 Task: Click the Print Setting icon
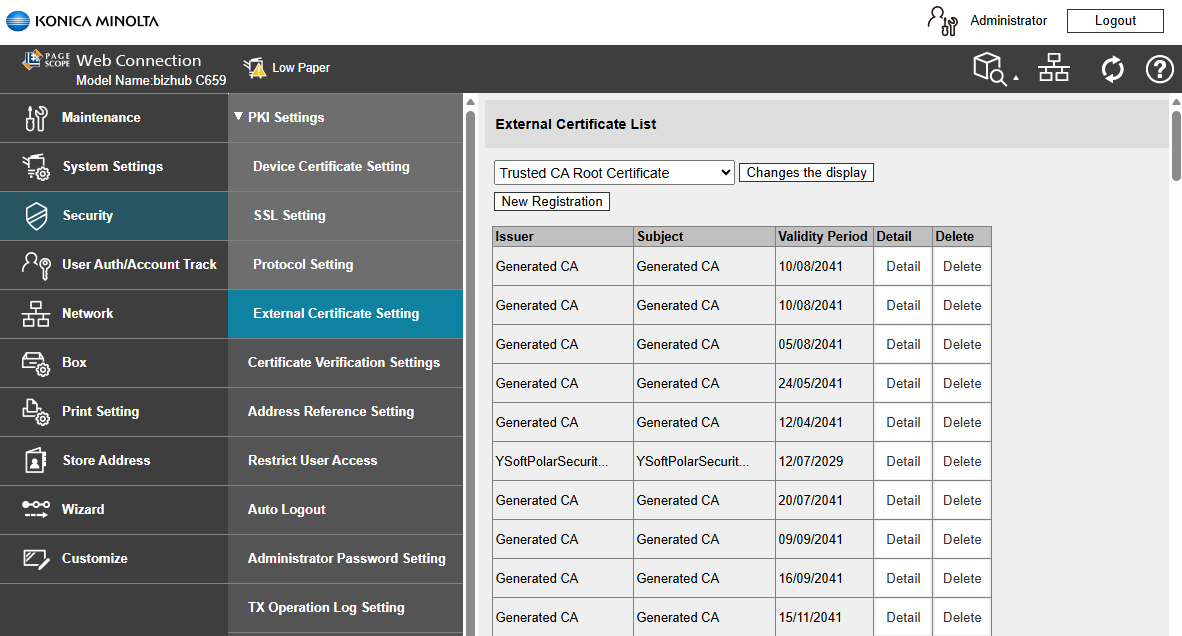tap(36, 412)
